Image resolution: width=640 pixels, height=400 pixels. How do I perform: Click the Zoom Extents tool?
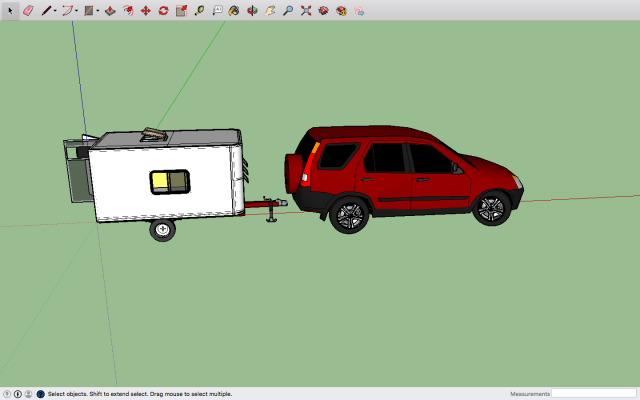click(x=306, y=11)
